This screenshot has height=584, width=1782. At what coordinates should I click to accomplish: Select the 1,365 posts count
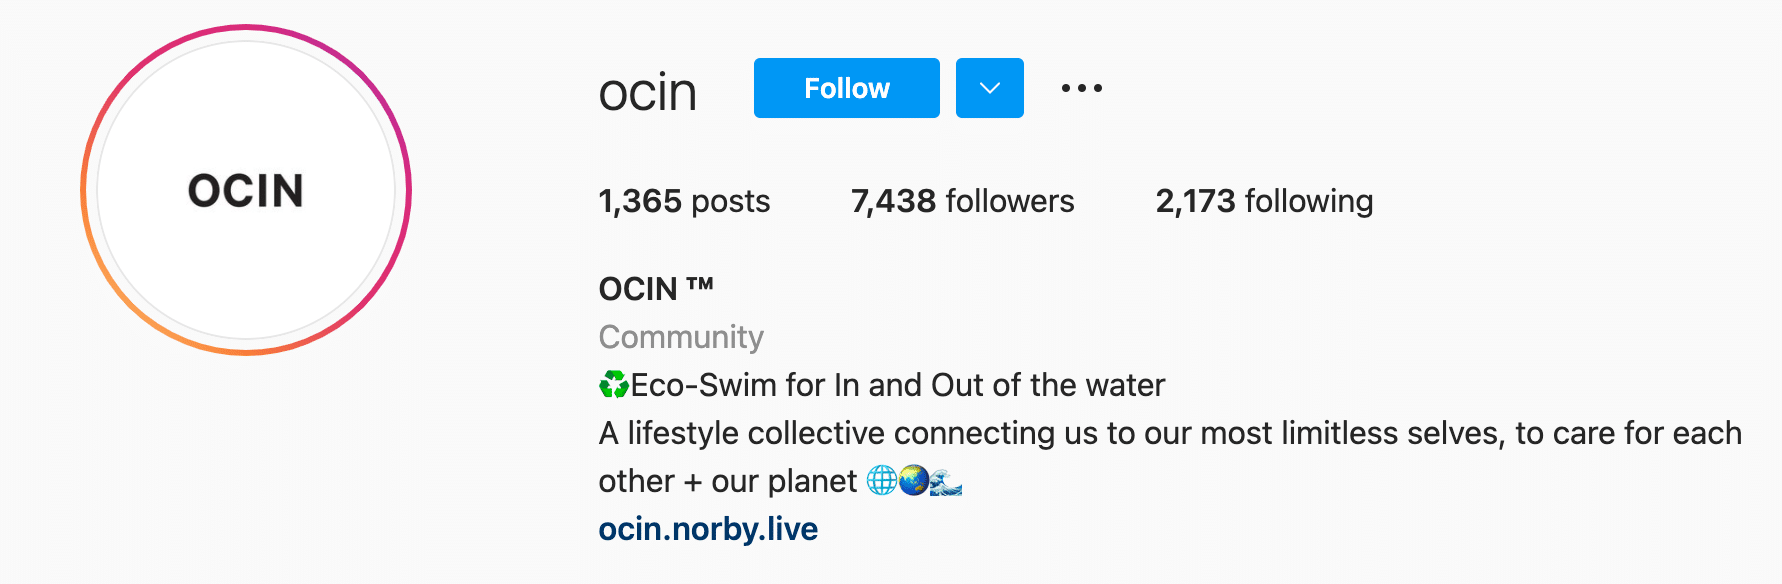684,201
